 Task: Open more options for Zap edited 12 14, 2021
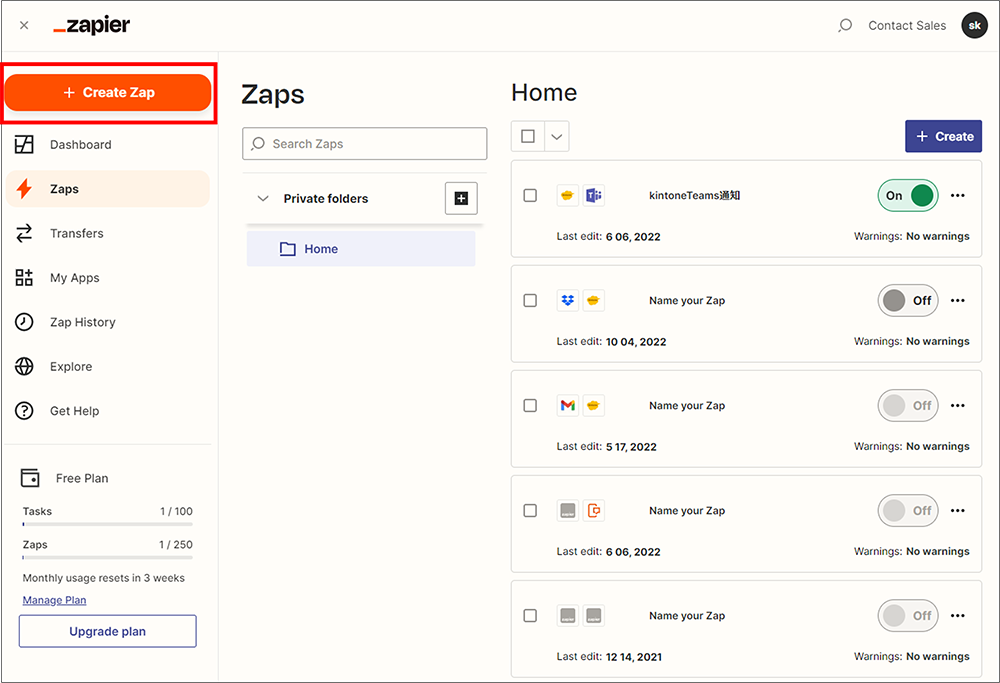click(958, 615)
